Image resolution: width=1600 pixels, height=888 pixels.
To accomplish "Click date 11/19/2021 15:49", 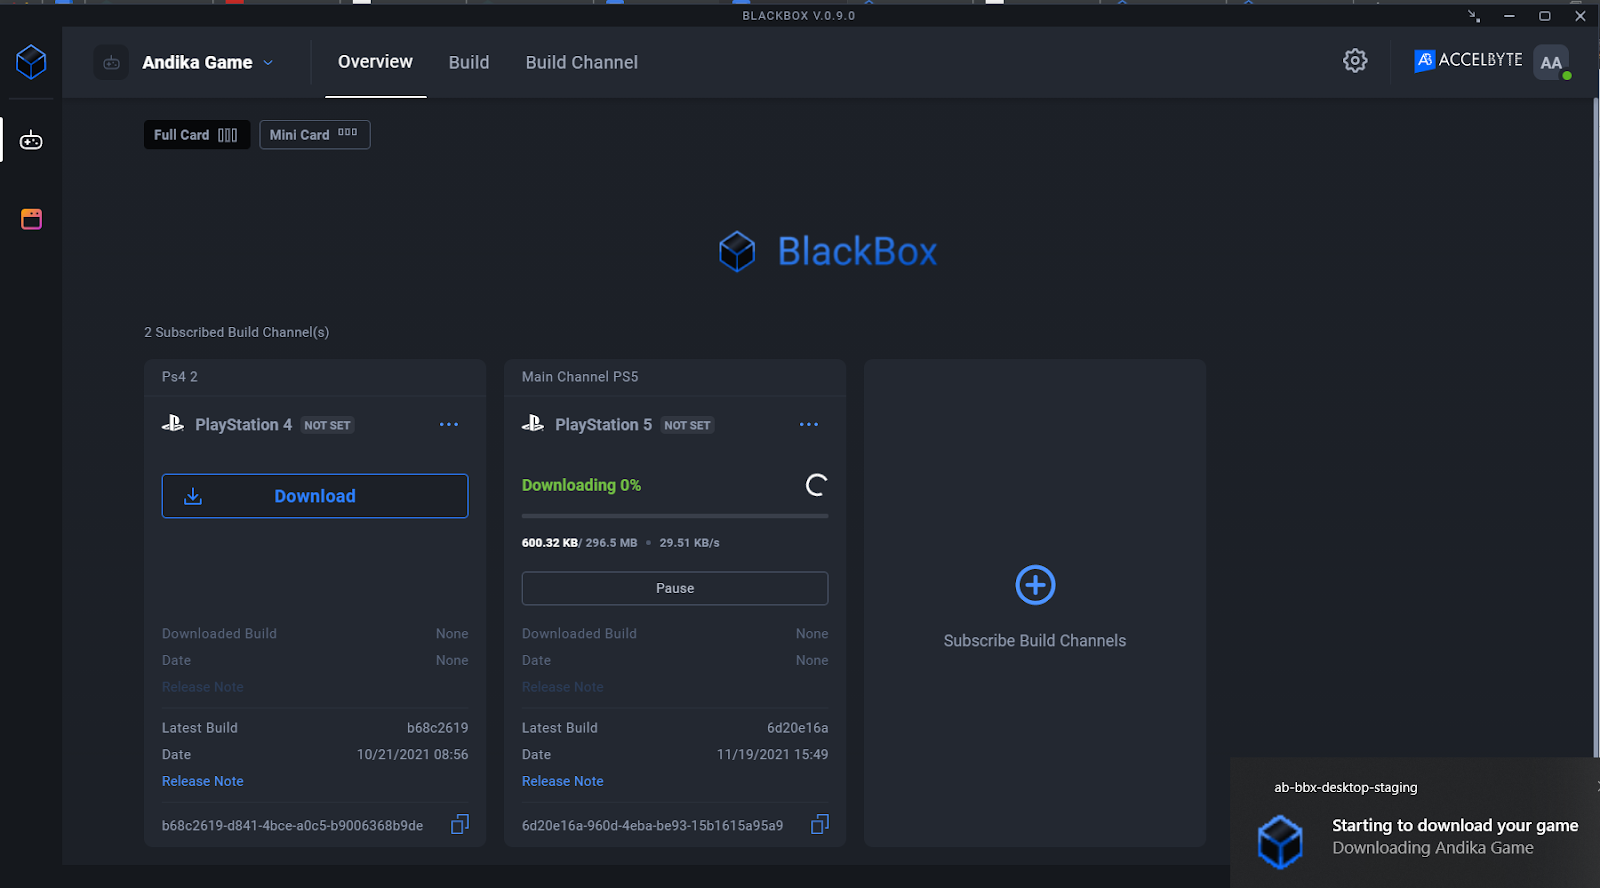I will click(x=773, y=755).
